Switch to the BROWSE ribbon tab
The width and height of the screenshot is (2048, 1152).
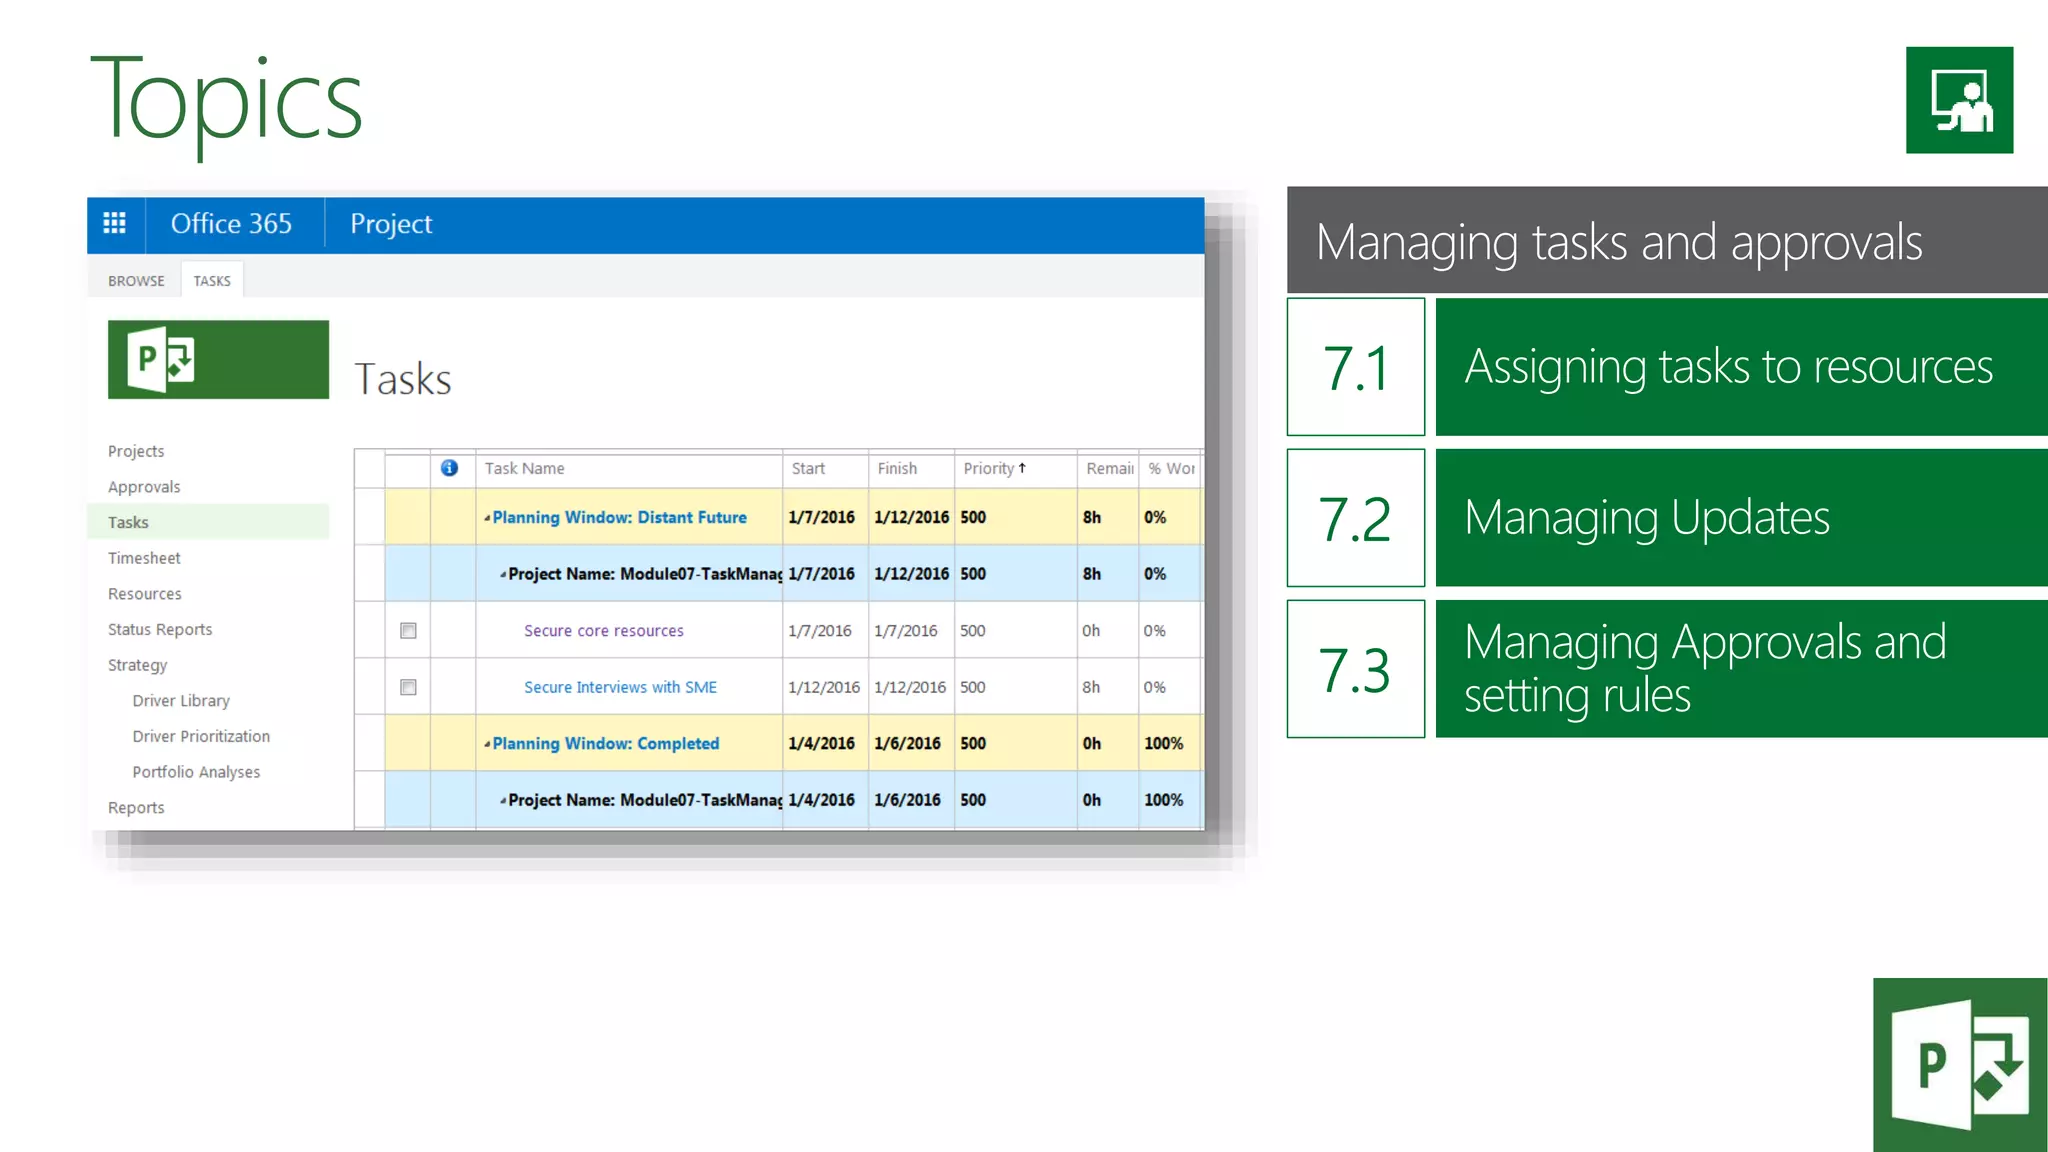[136, 281]
